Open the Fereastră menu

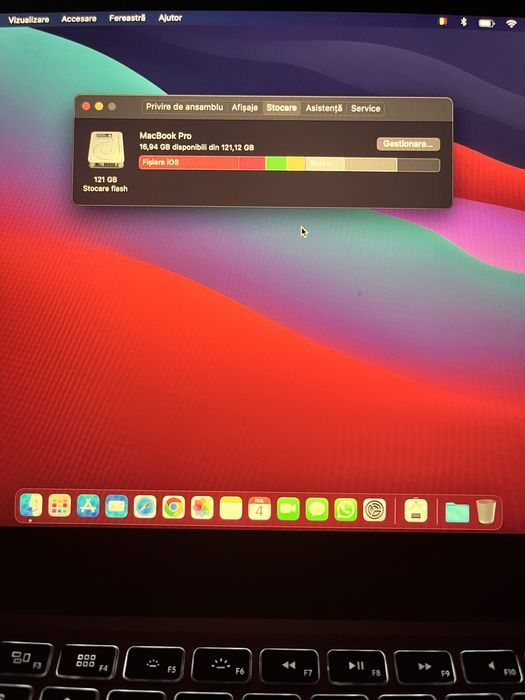127,18
